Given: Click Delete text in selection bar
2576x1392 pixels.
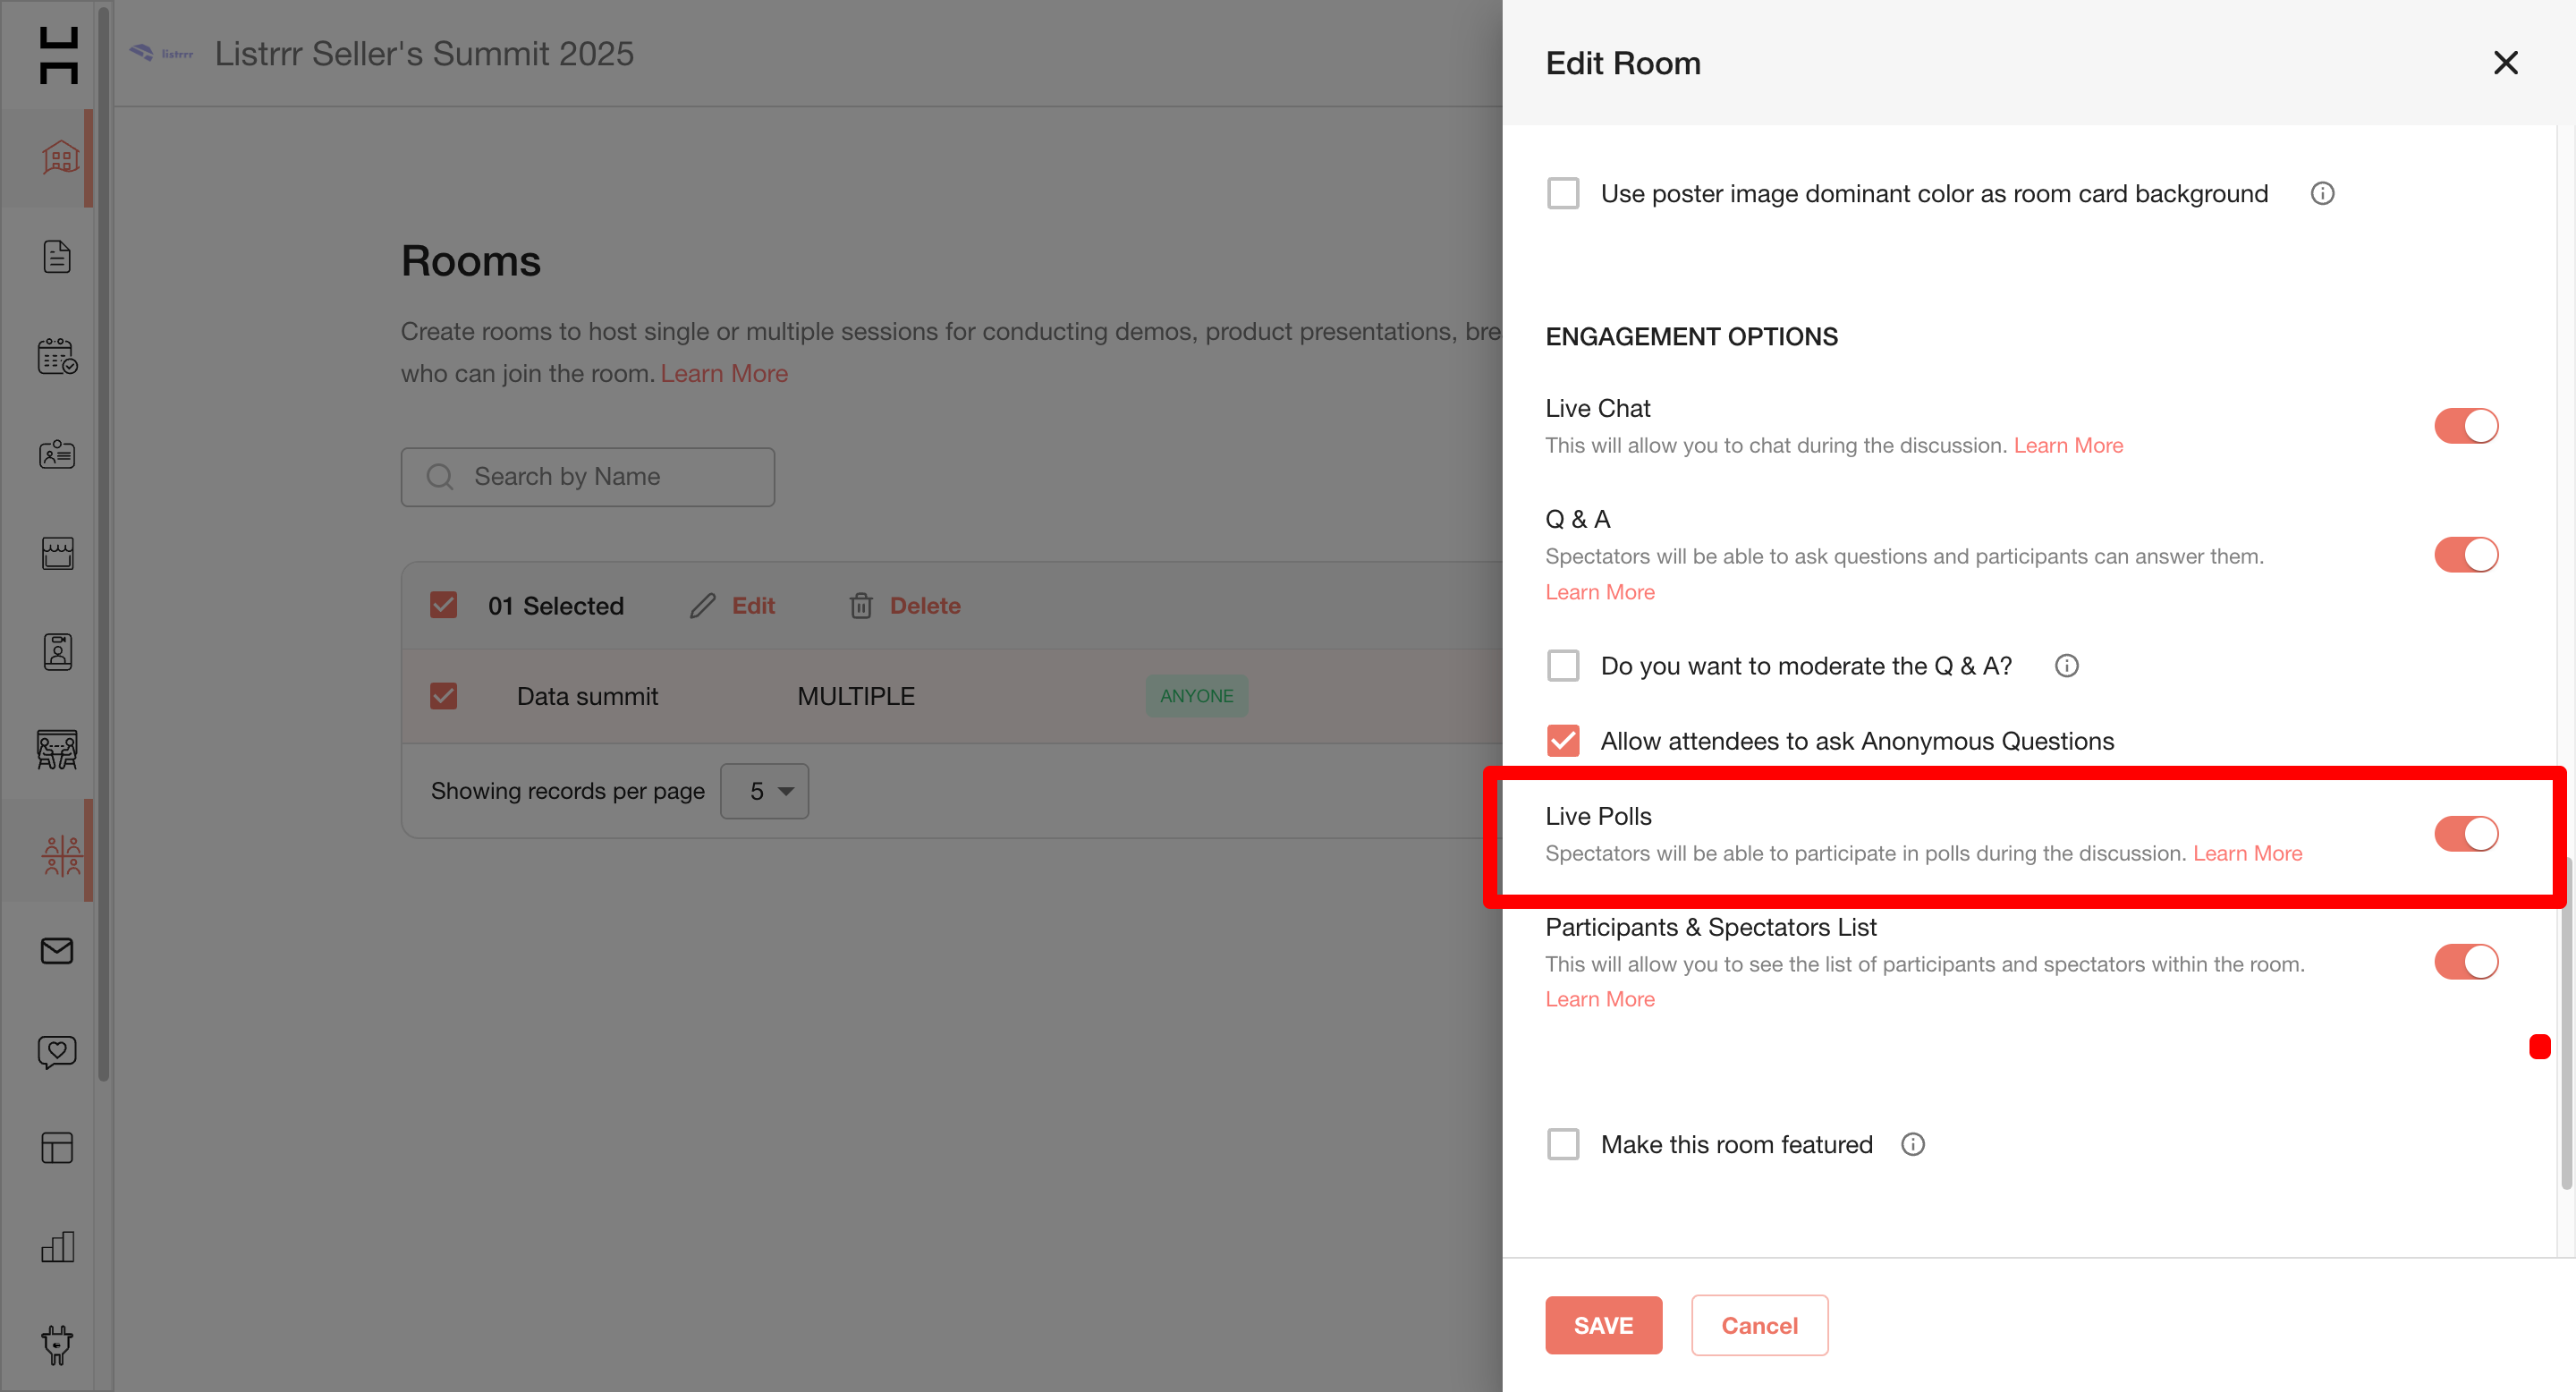Looking at the screenshot, I should coord(925,606).
